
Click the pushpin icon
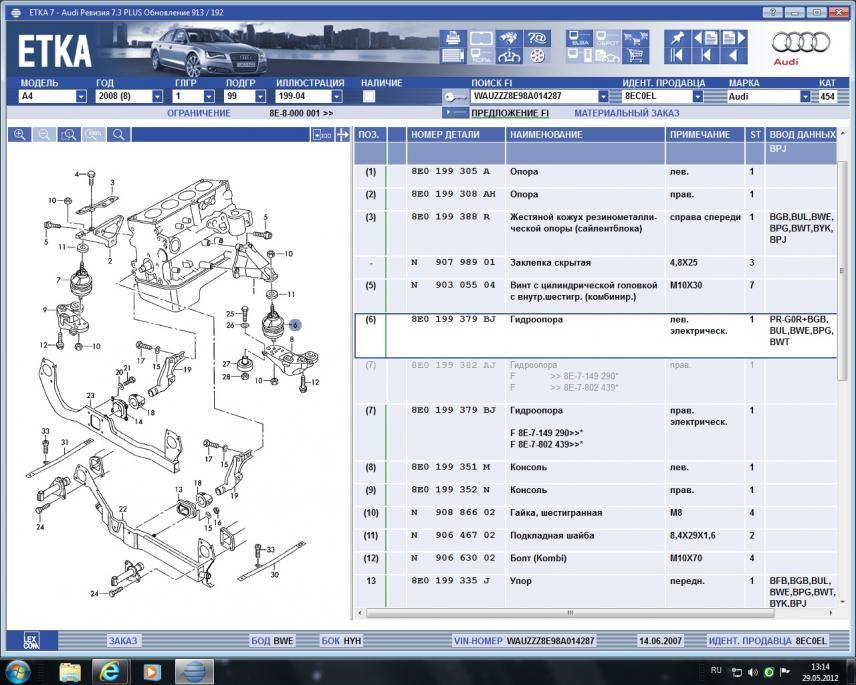click(x=677, y=39)
